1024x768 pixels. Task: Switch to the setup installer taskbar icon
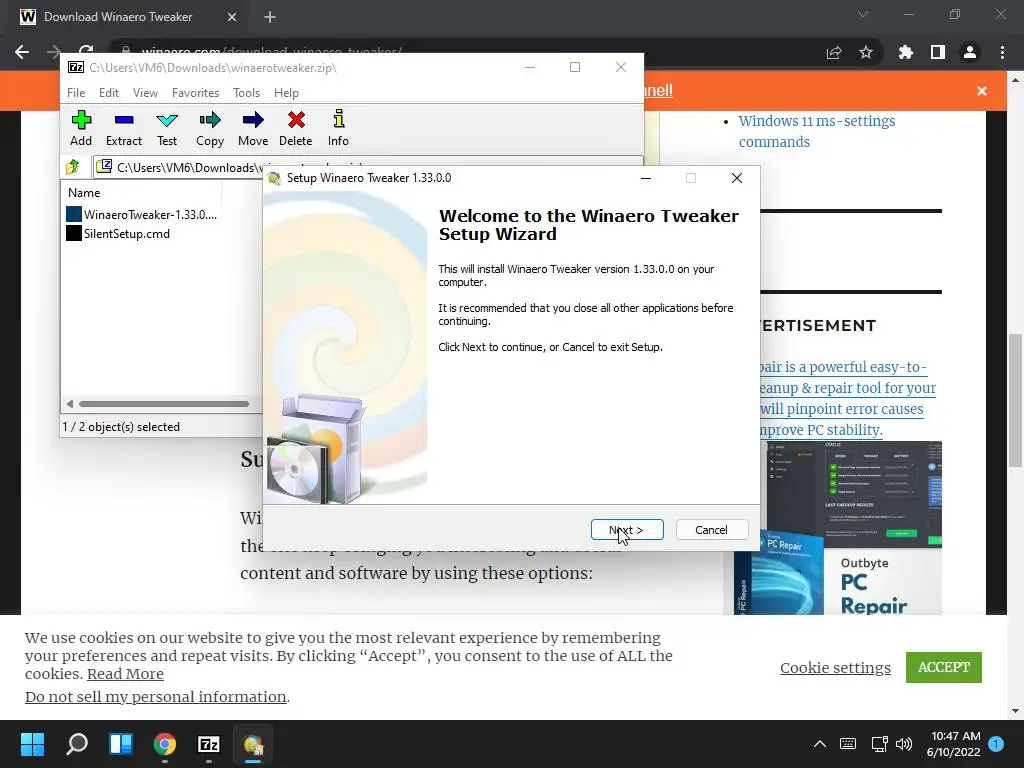coord(253,744)
